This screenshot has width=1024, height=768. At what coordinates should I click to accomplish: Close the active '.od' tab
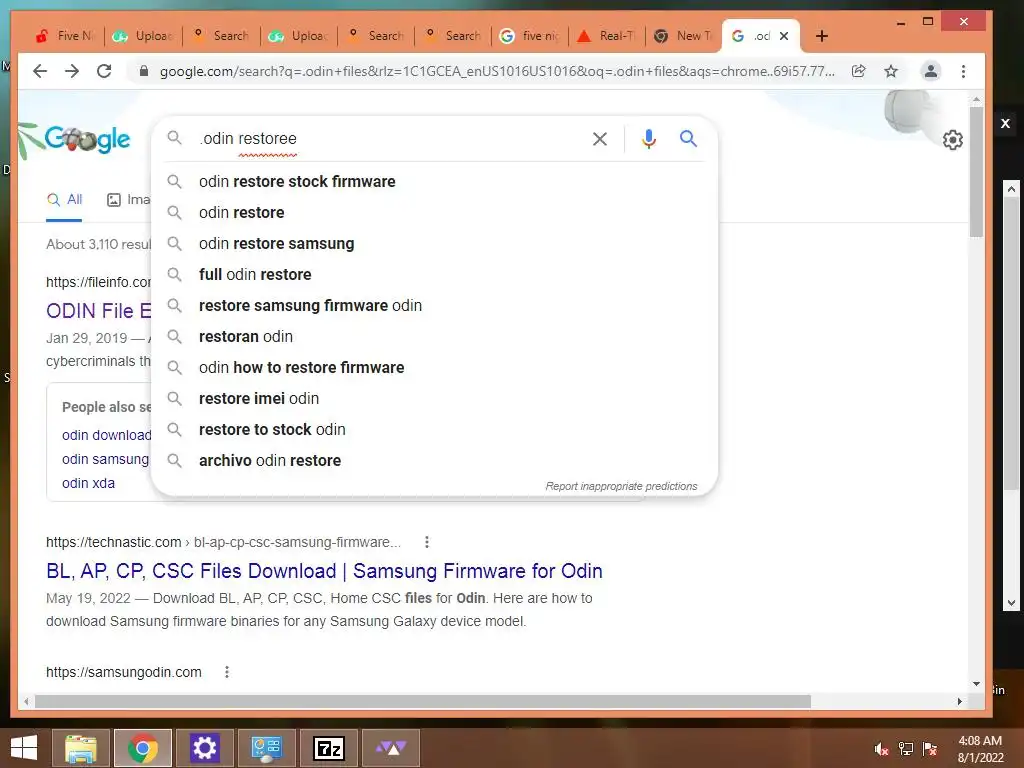pyautogui.click(x=784, y=36)
